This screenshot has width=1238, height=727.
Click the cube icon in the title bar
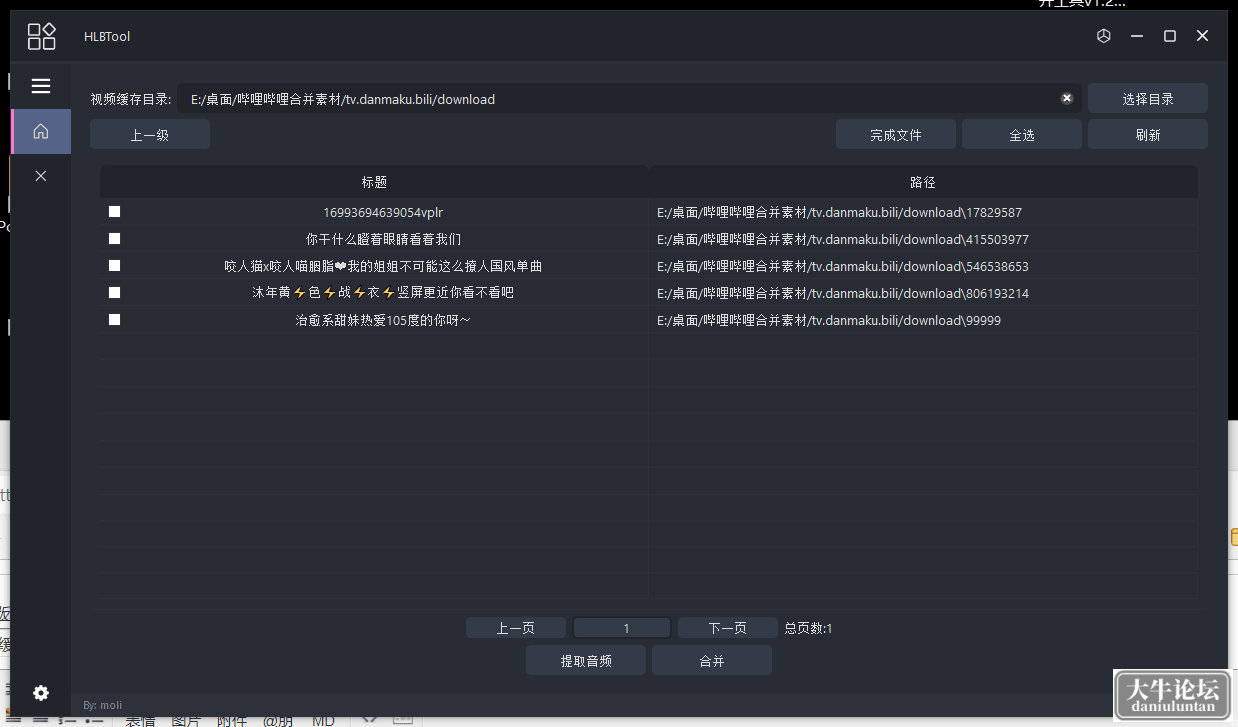click(1104, 36)
